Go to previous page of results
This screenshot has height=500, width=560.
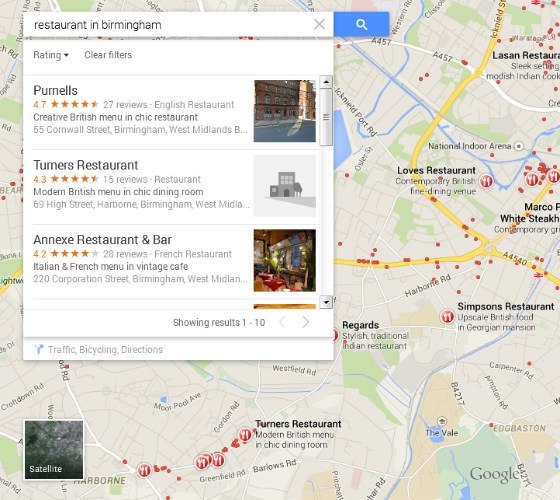click(282, 322)
